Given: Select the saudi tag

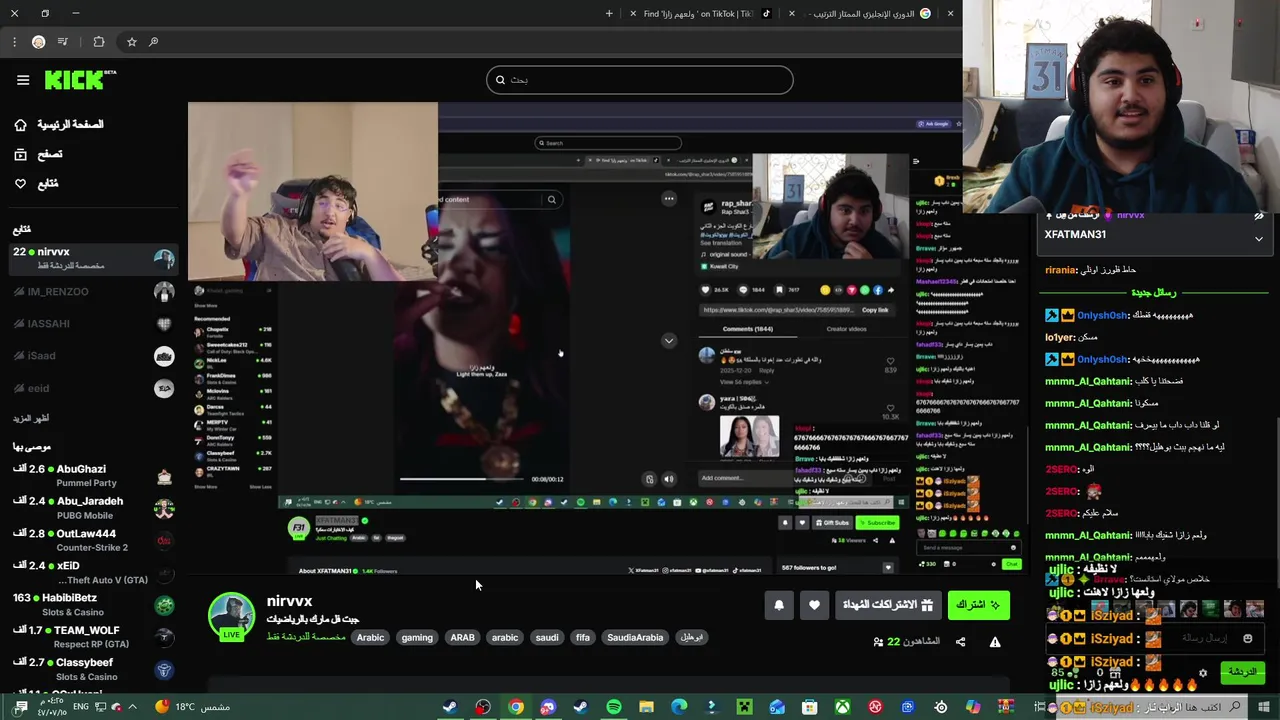Looking at the screenshot, I should tap(547, 638).
